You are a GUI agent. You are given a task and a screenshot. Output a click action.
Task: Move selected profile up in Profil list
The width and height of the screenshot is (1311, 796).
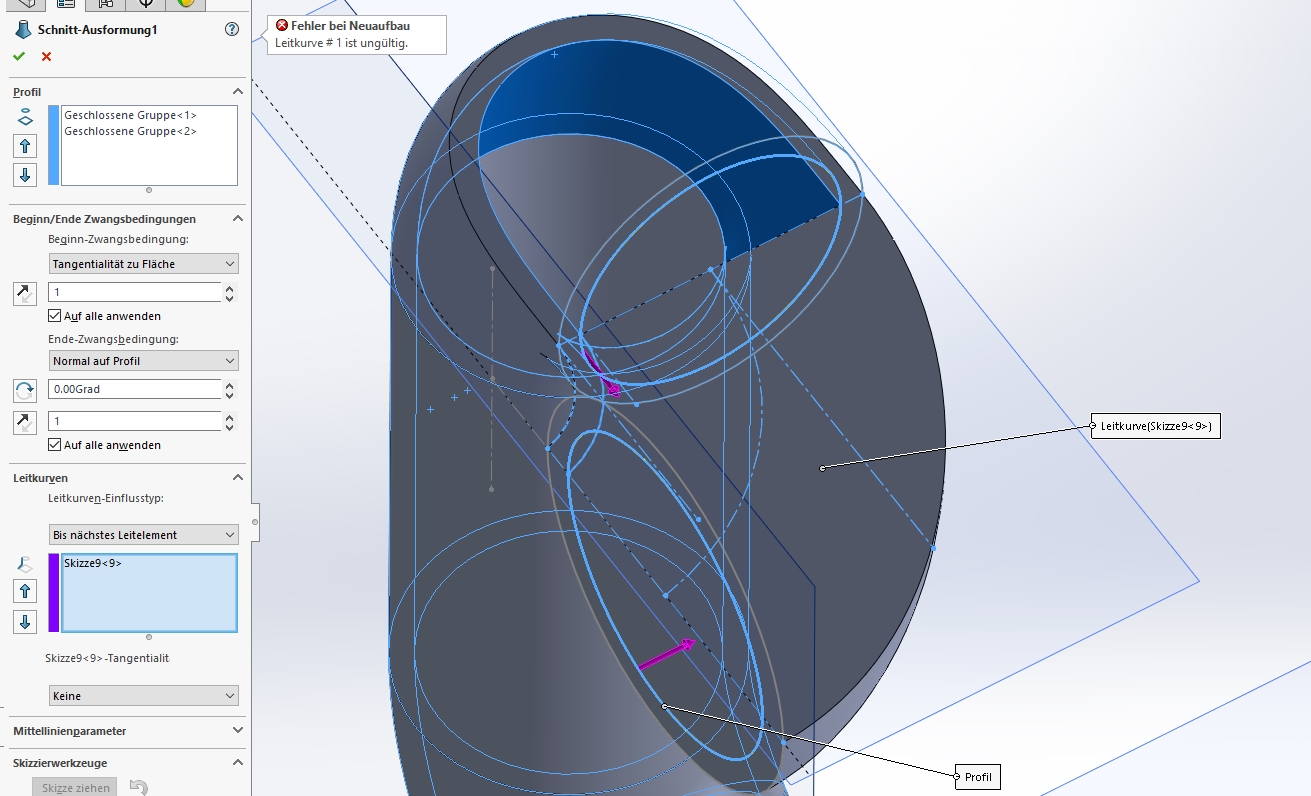[x=26, y=146]
